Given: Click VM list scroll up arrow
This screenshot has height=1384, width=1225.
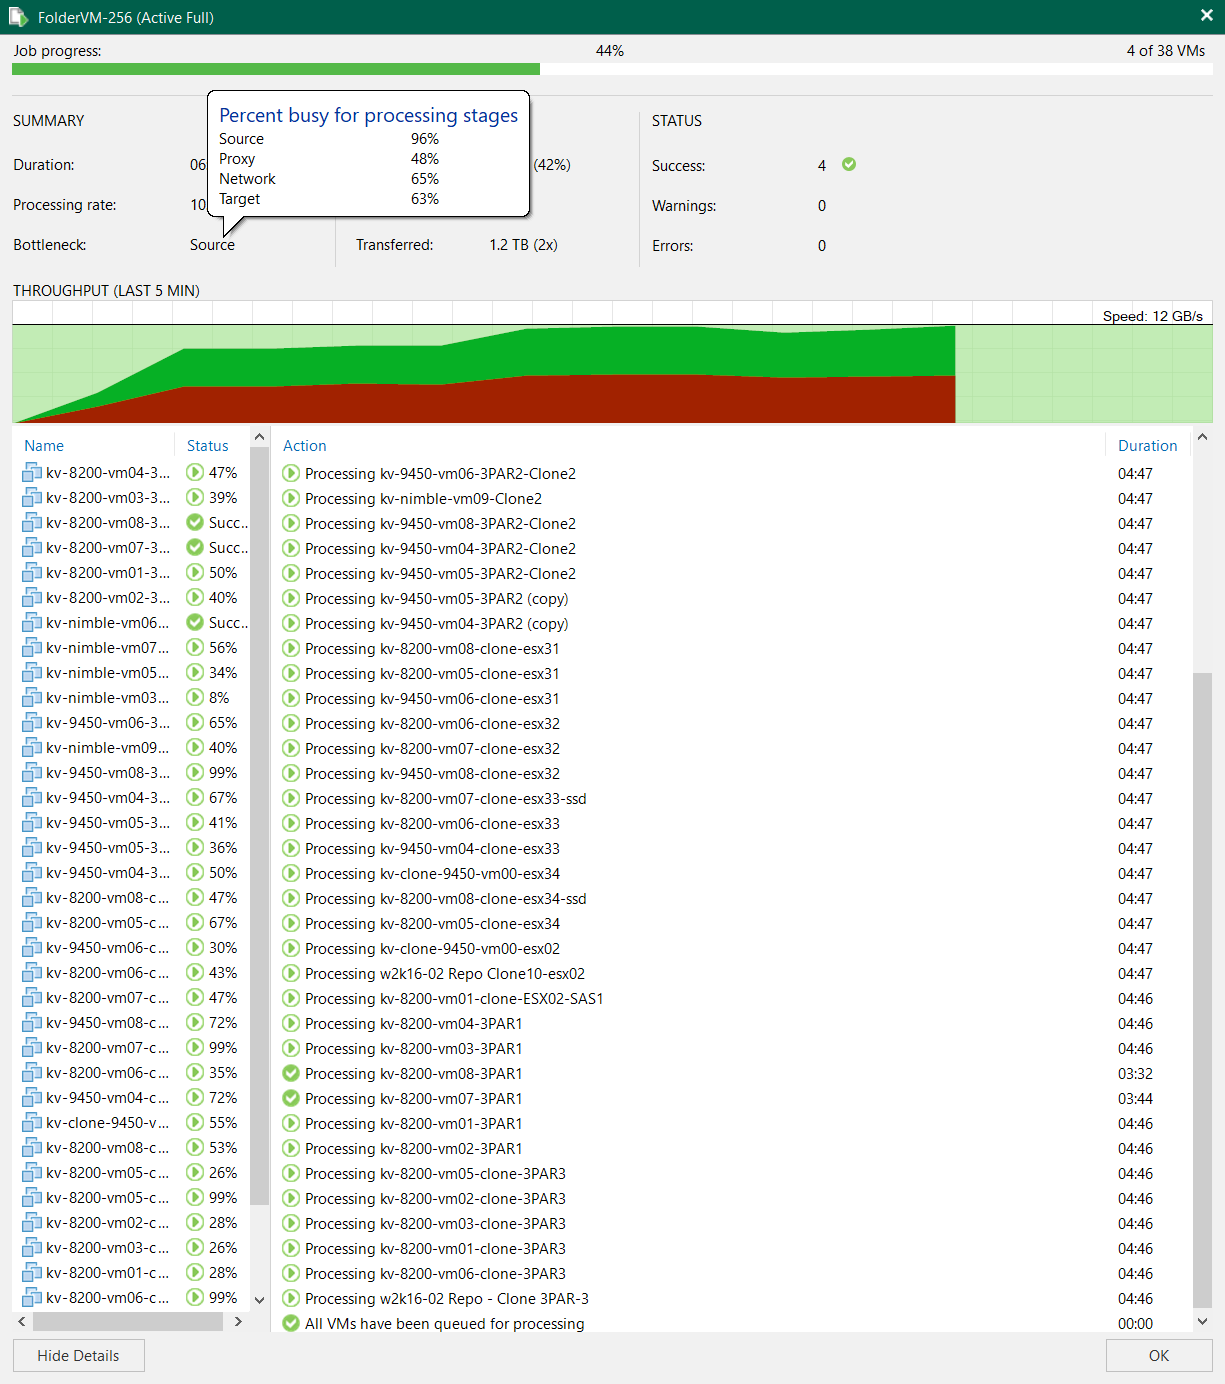Looking at the screenshot, I should (x=259, y=437).
